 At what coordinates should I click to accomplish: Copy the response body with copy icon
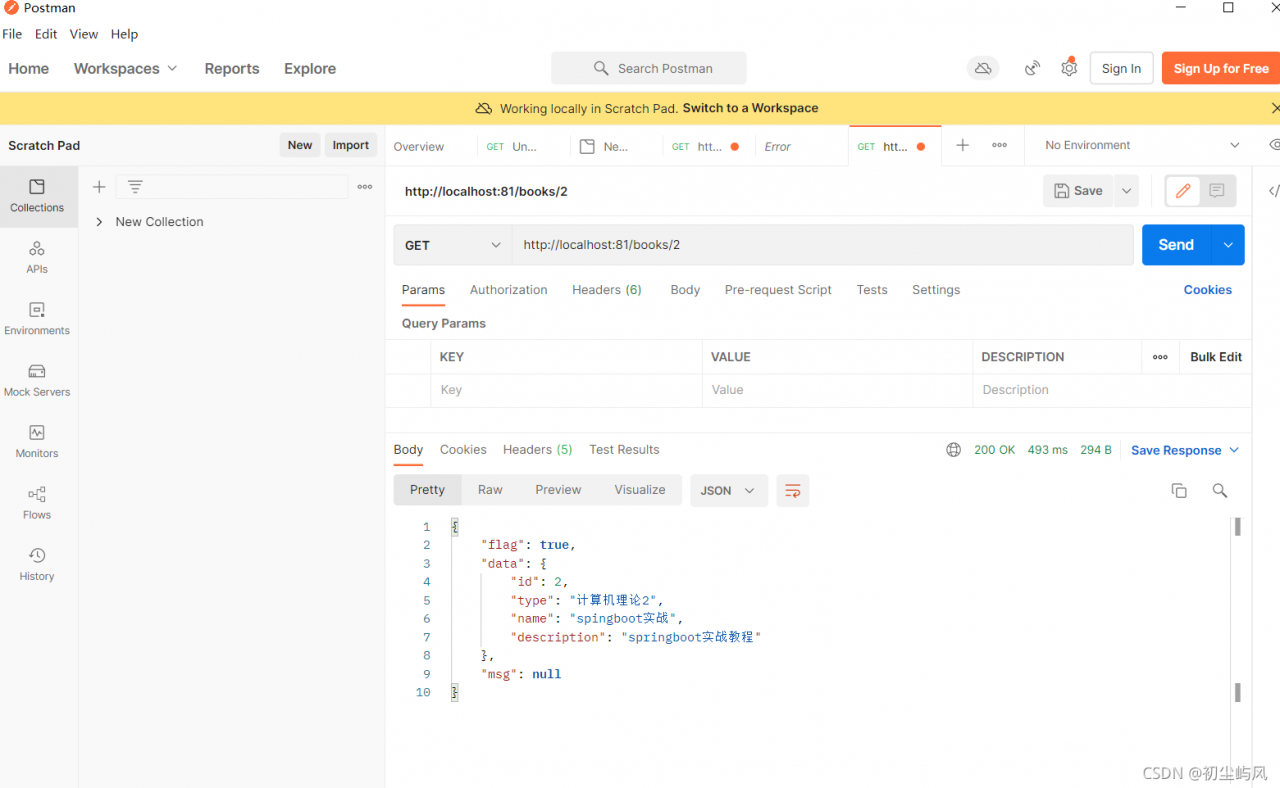1179,490
